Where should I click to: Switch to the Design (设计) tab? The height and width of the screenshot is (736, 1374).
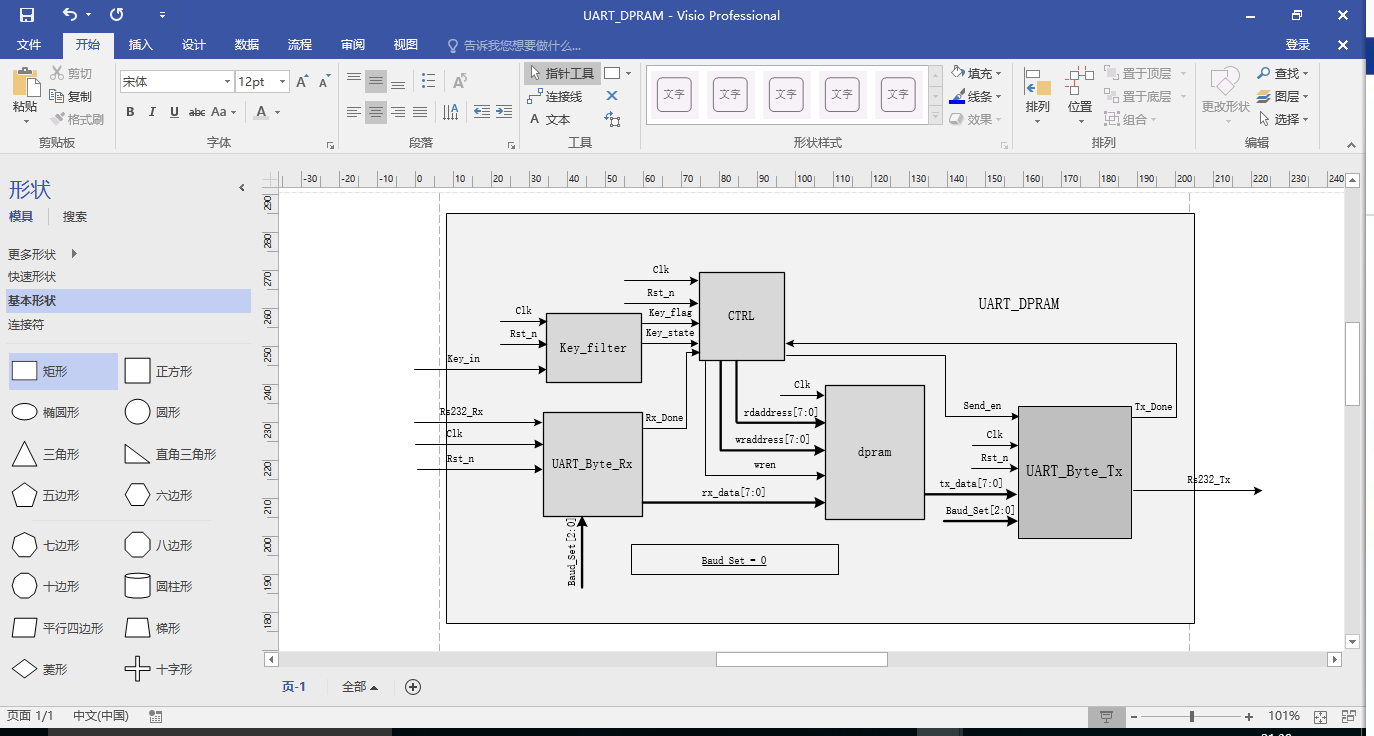pyautogui.click(x=194, y=45)
